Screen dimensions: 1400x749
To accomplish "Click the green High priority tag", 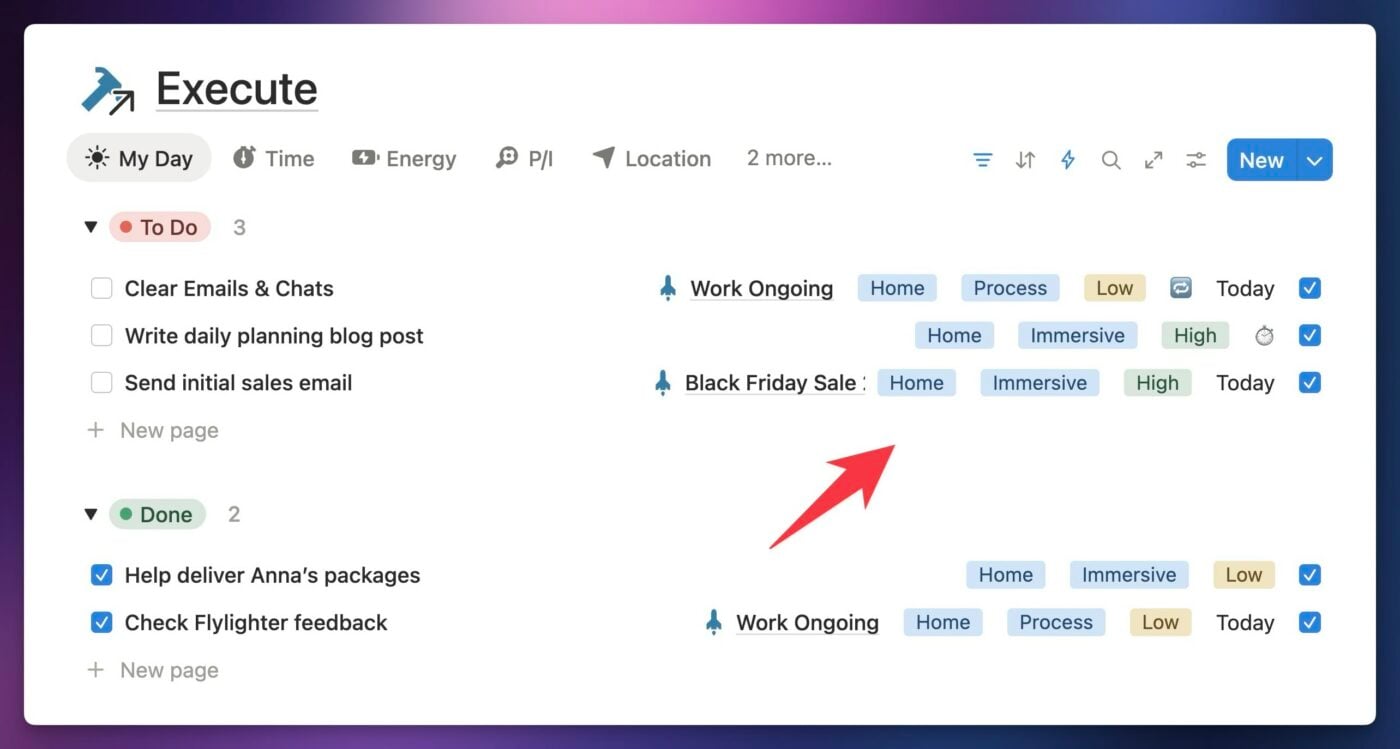I will pyautogui.click(x=1194, y=335).
